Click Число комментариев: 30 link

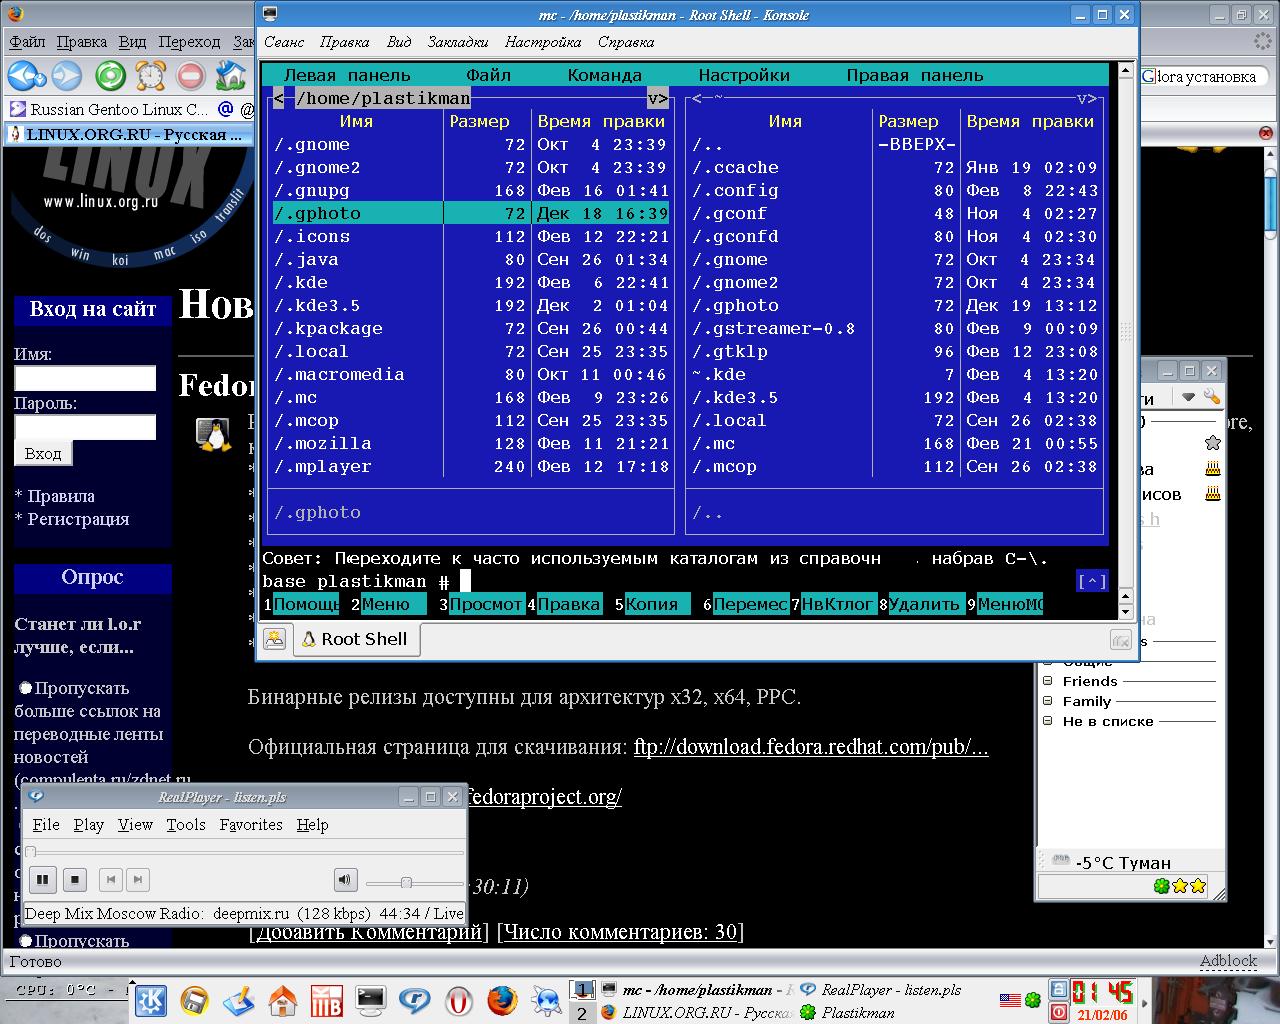pos(620,932)
